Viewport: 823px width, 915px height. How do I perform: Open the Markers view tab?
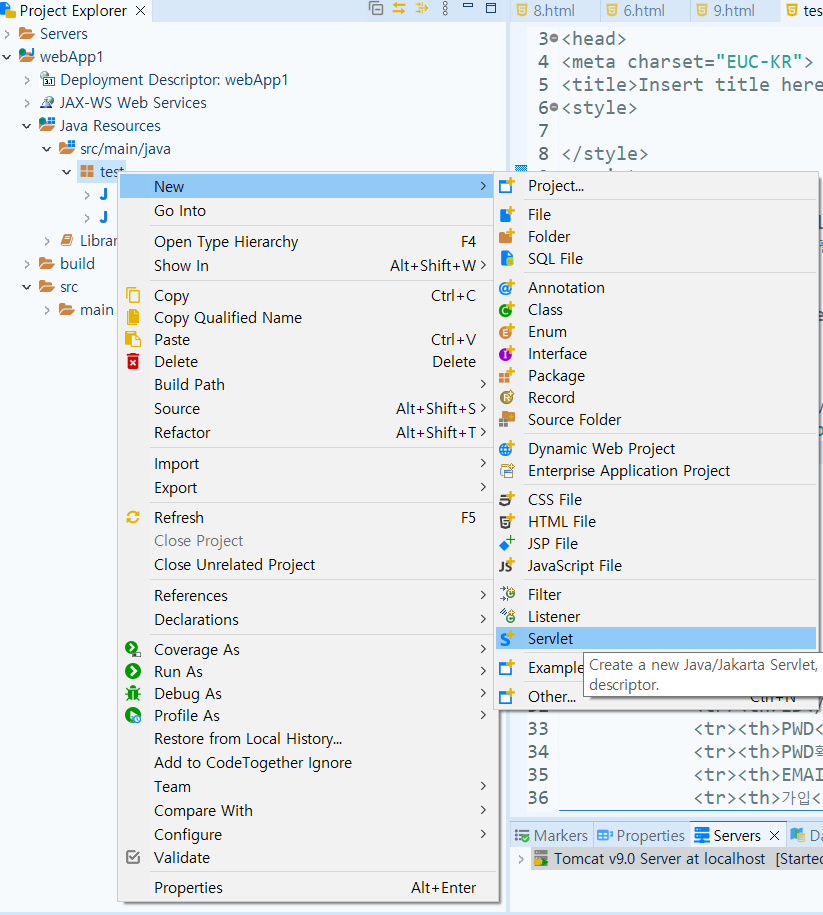(552, 836)
